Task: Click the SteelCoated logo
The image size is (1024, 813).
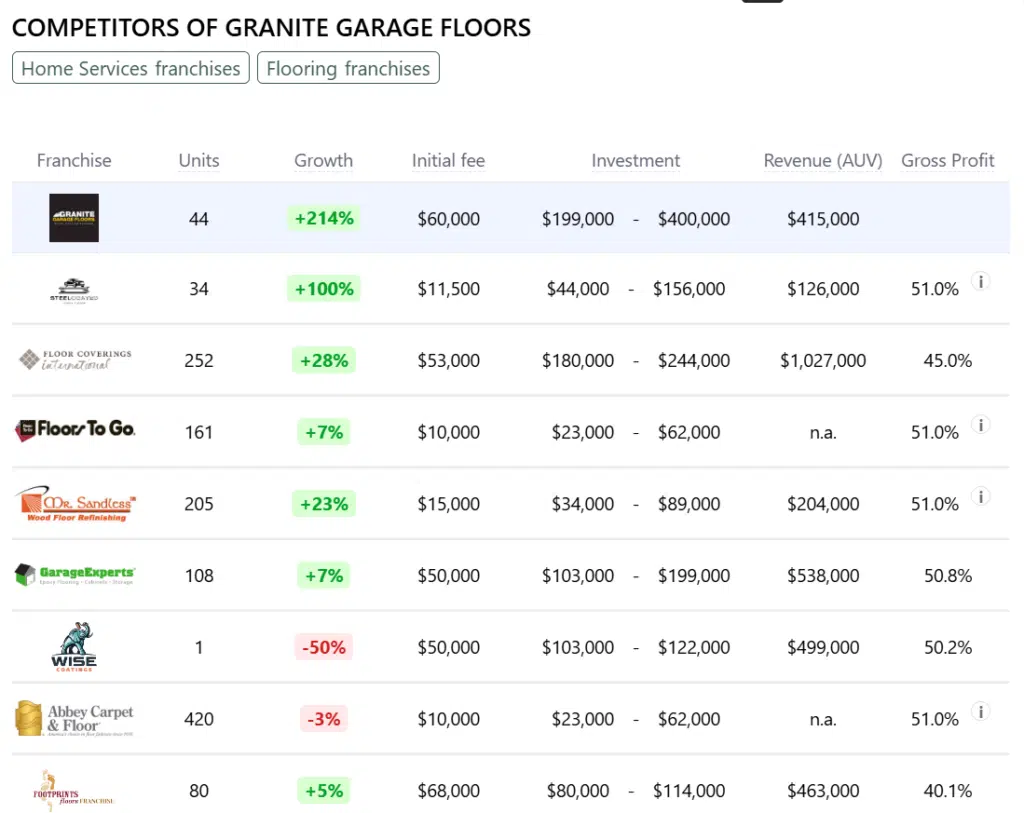Action: click(74, 290)
